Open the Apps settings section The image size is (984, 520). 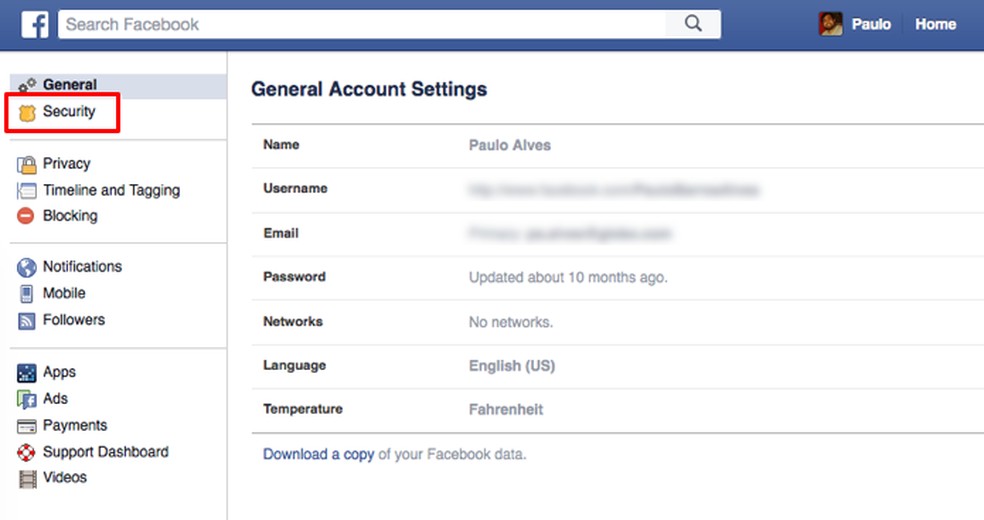(59, 372)
